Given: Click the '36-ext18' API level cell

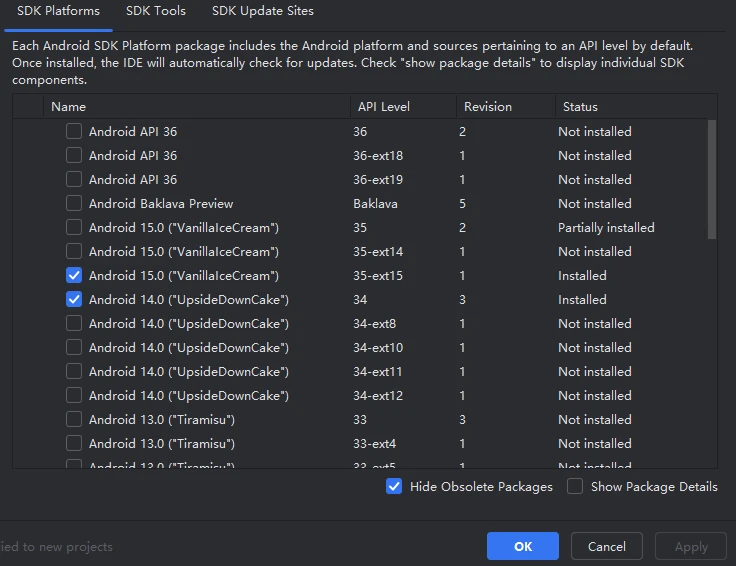Looking at the screenshot, I should coord(378,156).
